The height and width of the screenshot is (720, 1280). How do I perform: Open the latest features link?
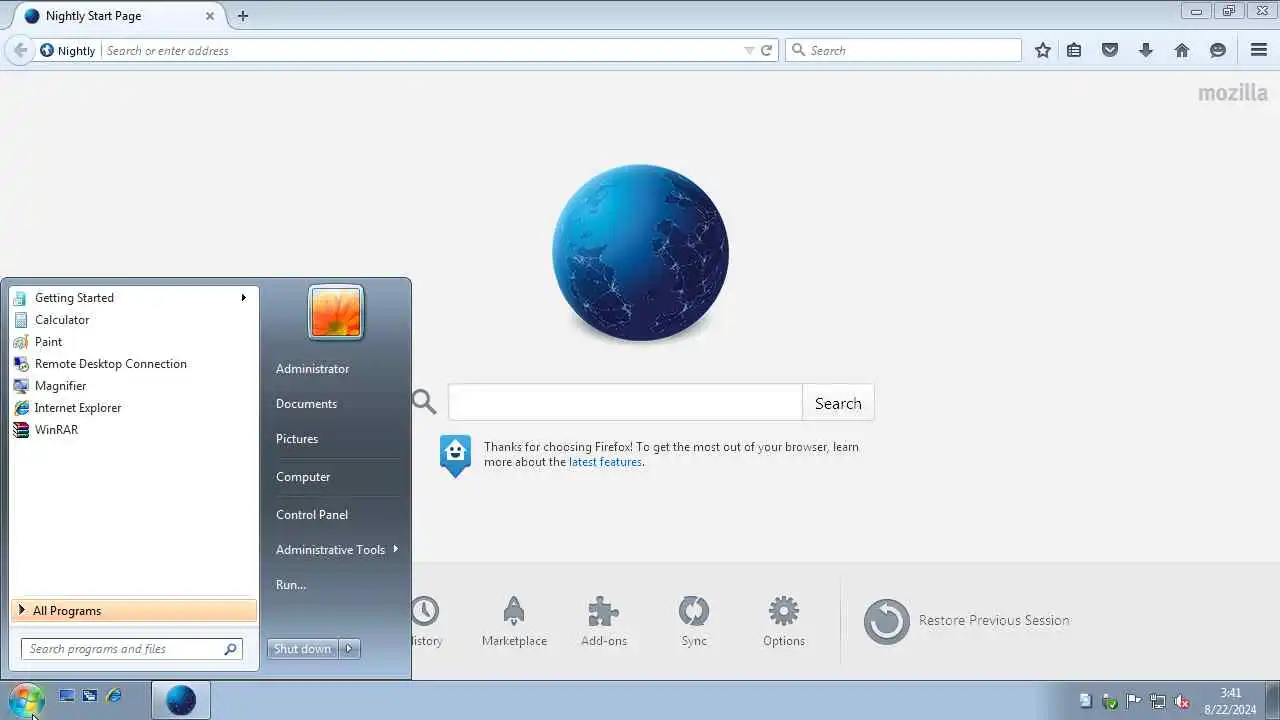click(605, 462)
